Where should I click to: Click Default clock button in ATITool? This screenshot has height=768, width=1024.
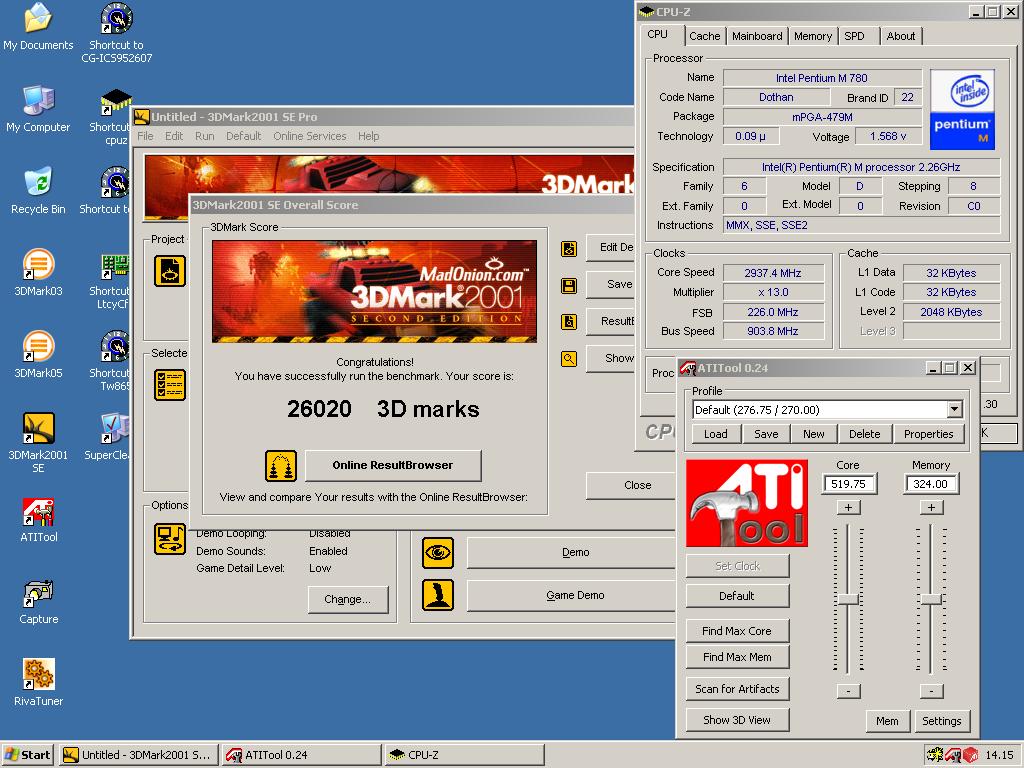[737, 596]
